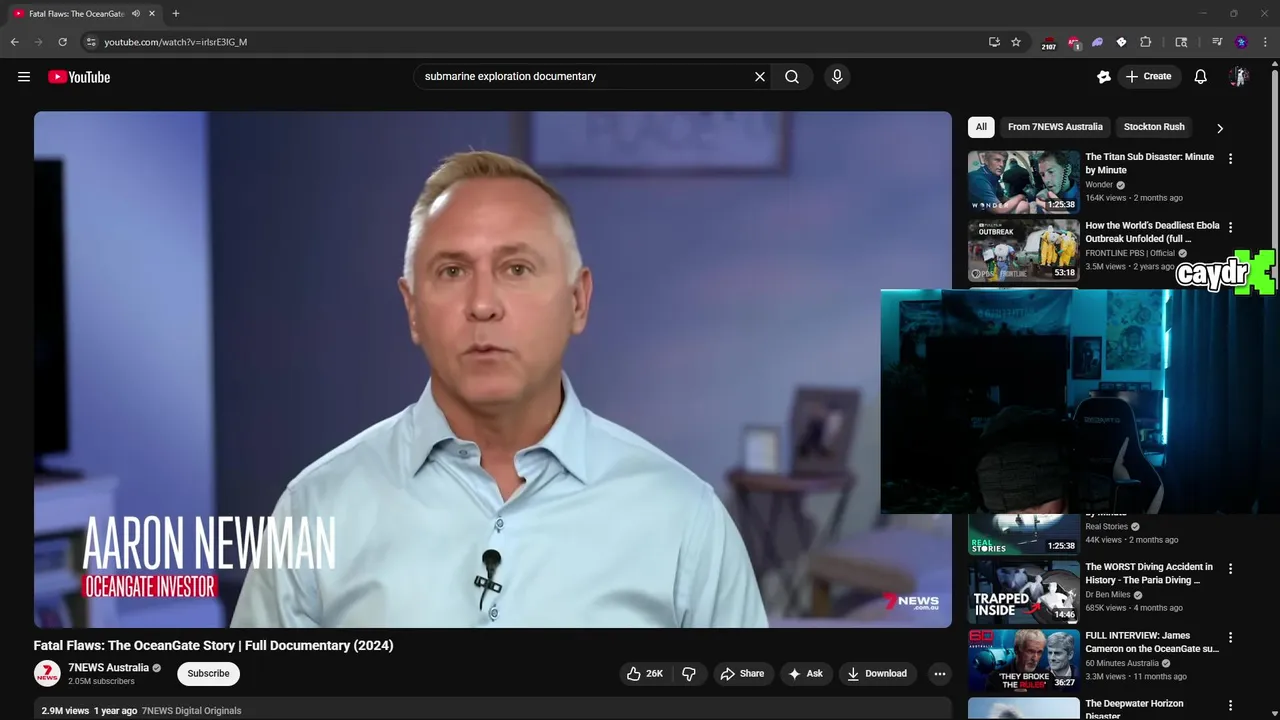Clear the search box text
This screenshot has width=1280, height=720.
point(760,77)
